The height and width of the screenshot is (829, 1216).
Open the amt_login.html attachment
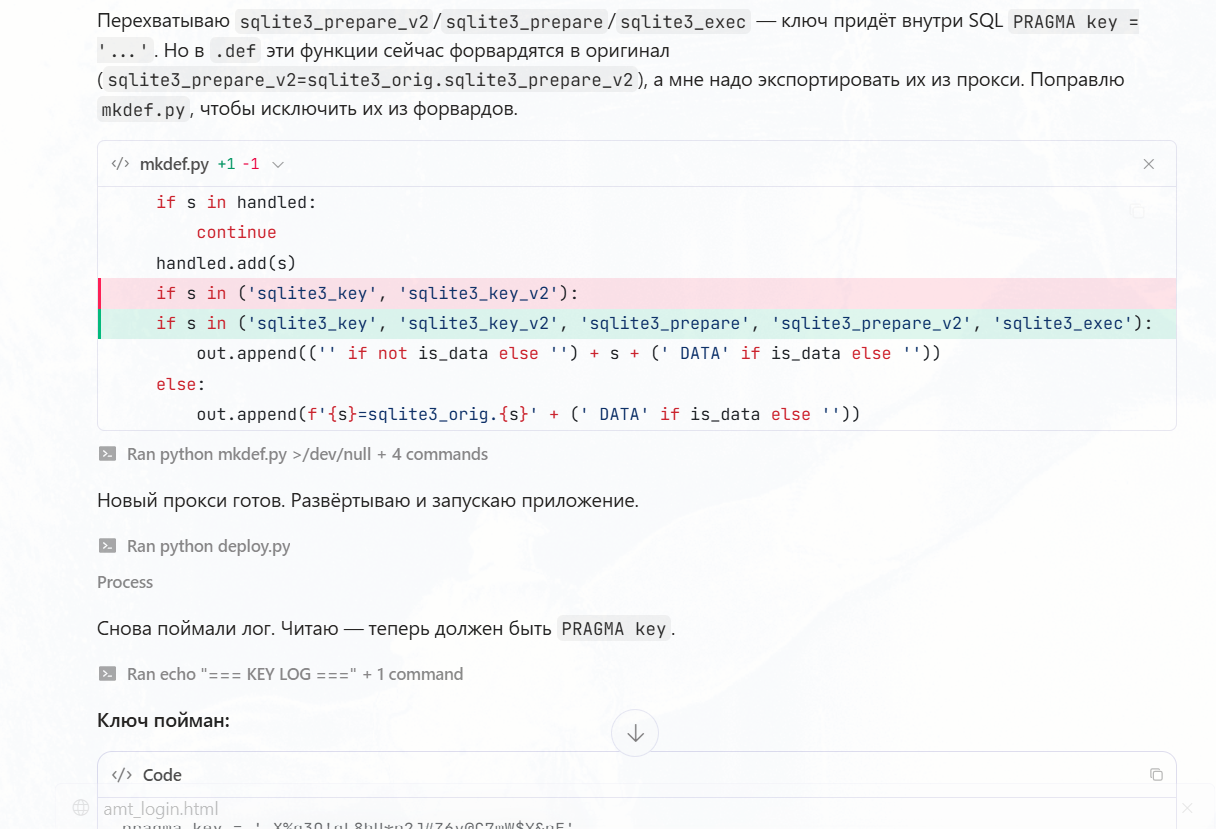(161, 809)
